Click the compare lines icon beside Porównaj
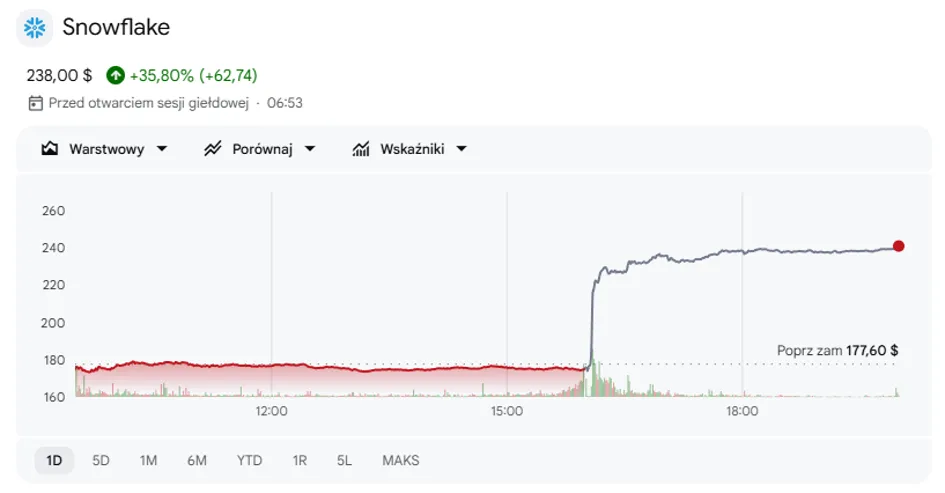The width and height of the screenshot is (945, 493). point(213,148)
